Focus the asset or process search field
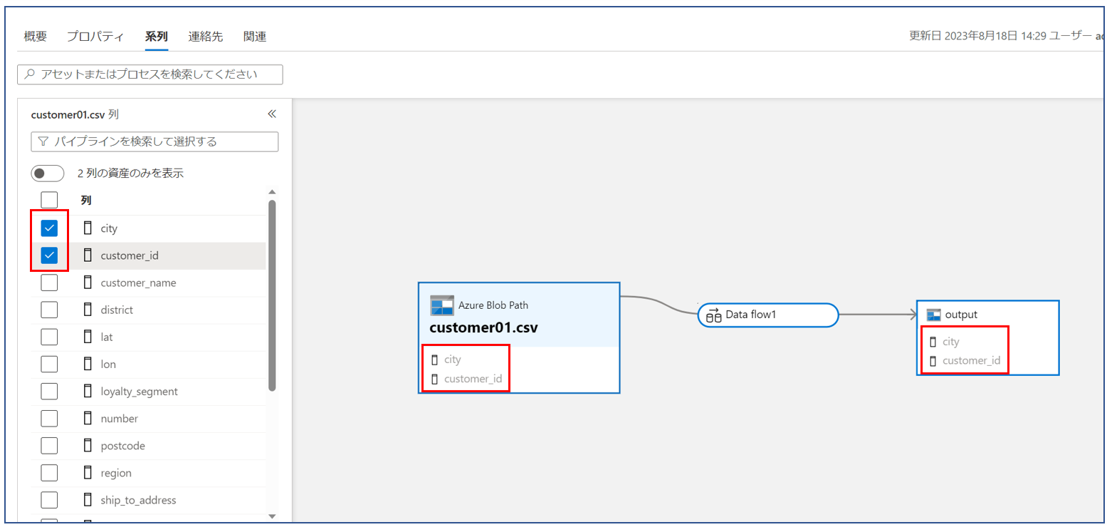 (155, 74)
